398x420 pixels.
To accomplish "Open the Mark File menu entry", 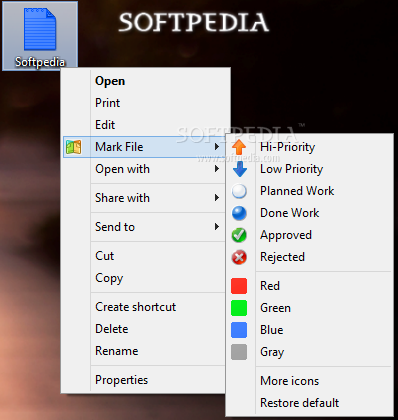I will pos(144,147).
